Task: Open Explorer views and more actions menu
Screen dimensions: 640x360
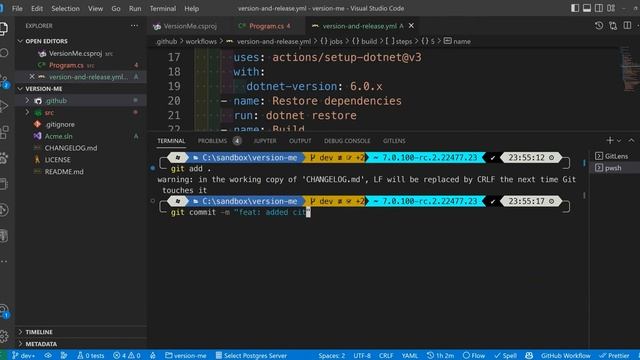Action: [134, 26]
